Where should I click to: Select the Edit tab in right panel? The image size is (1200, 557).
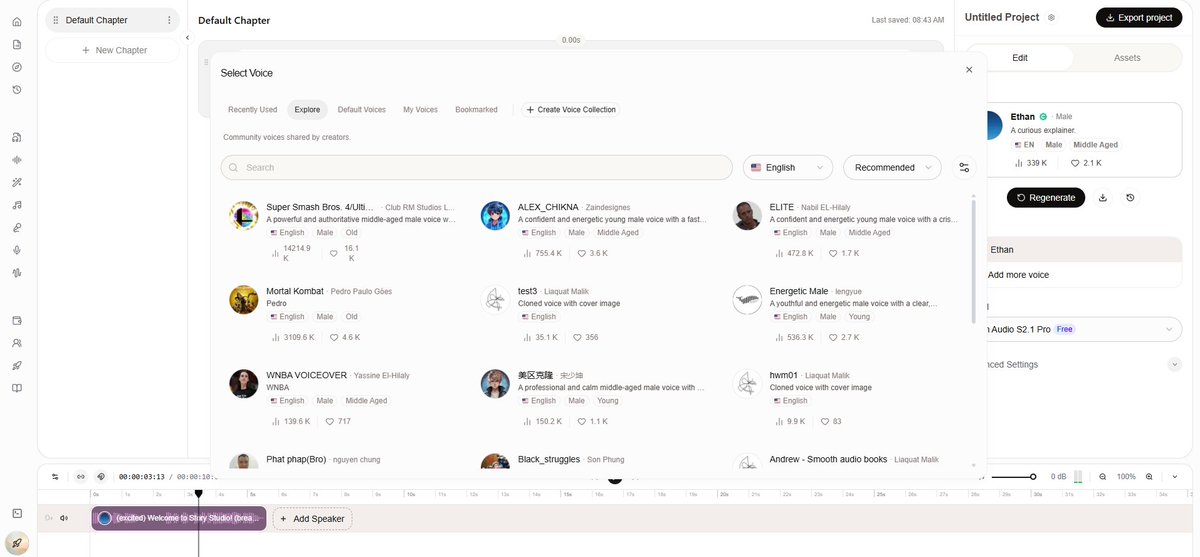pos(1020,58)
